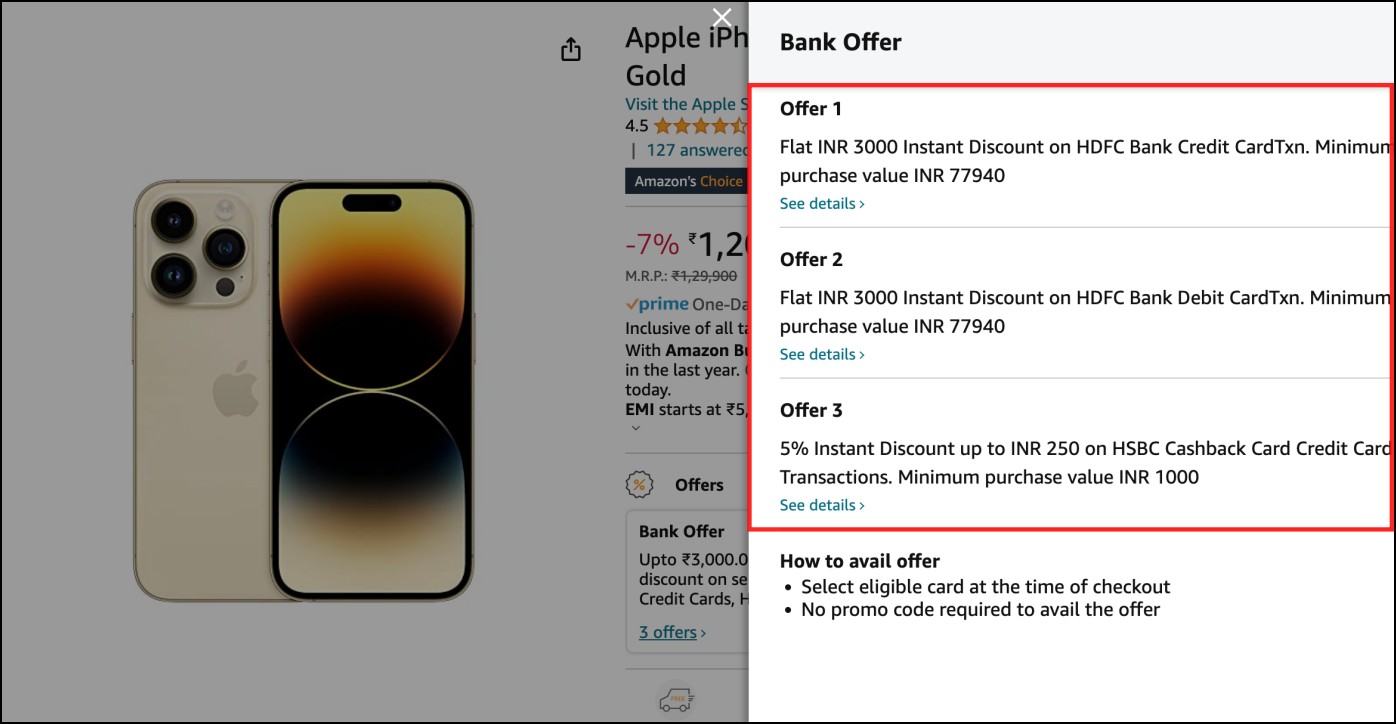Click the Offer 1 heading
The height and width of the screenshot is (724, 1396).
pyautogui.click(x=811, y=108)
